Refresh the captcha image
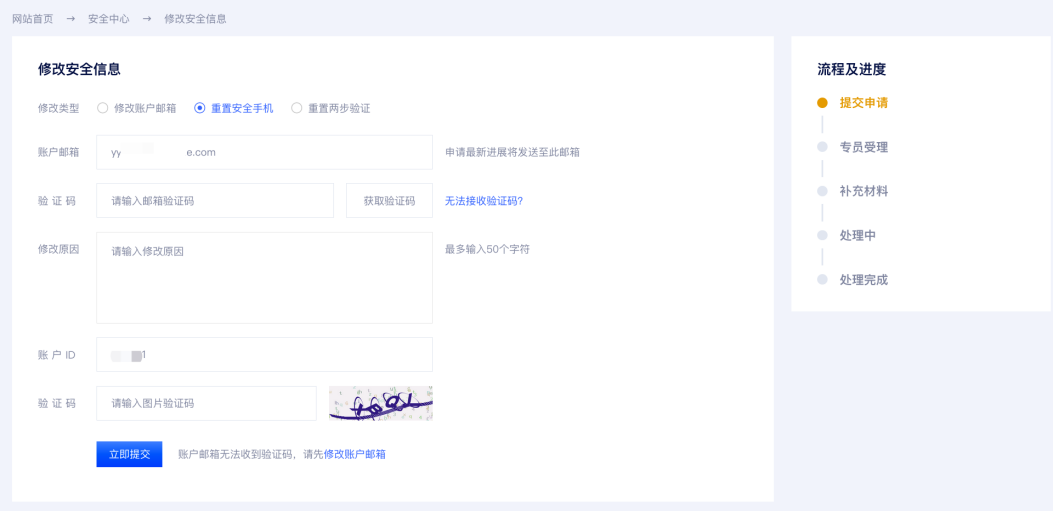 (x=381, y=404)
